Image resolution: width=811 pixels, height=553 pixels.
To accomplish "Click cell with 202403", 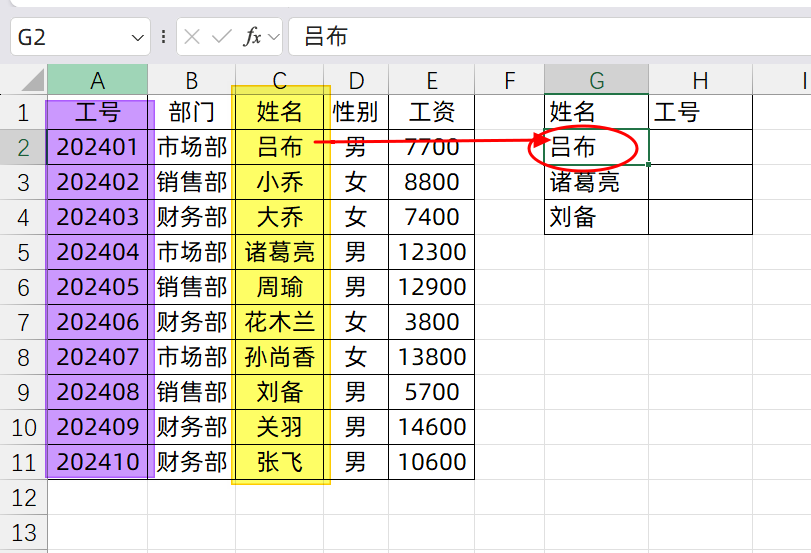I will pos(97,217).
